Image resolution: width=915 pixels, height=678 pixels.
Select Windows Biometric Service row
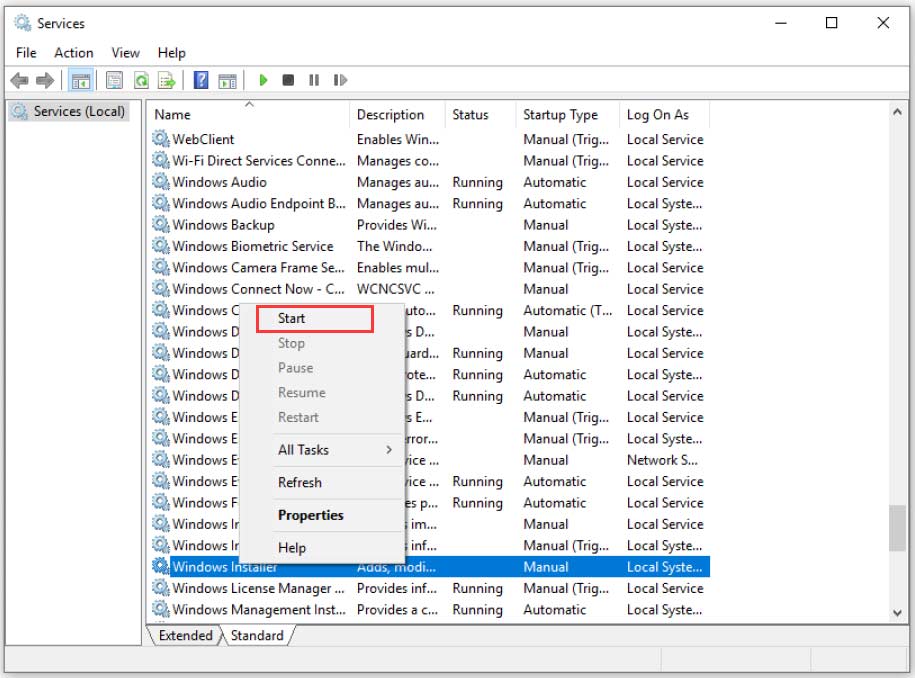pos(430,246)
